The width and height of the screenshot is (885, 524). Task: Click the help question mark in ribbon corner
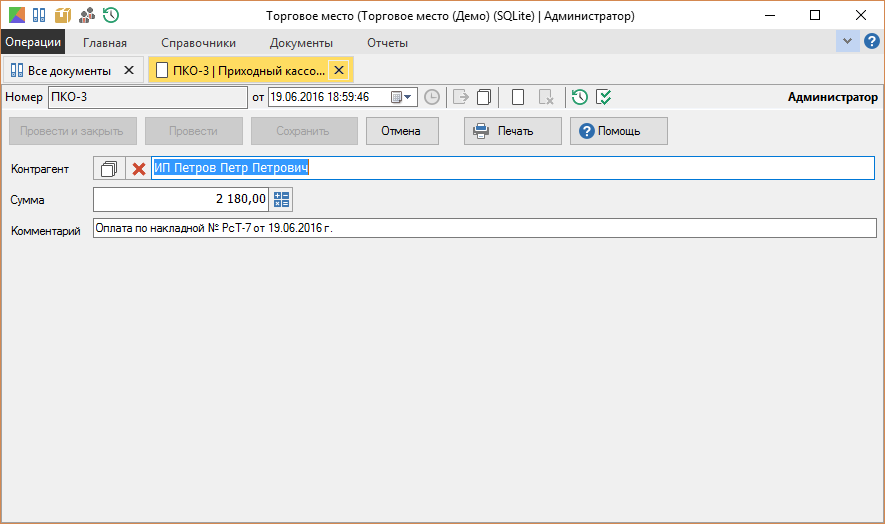[871, 41]
